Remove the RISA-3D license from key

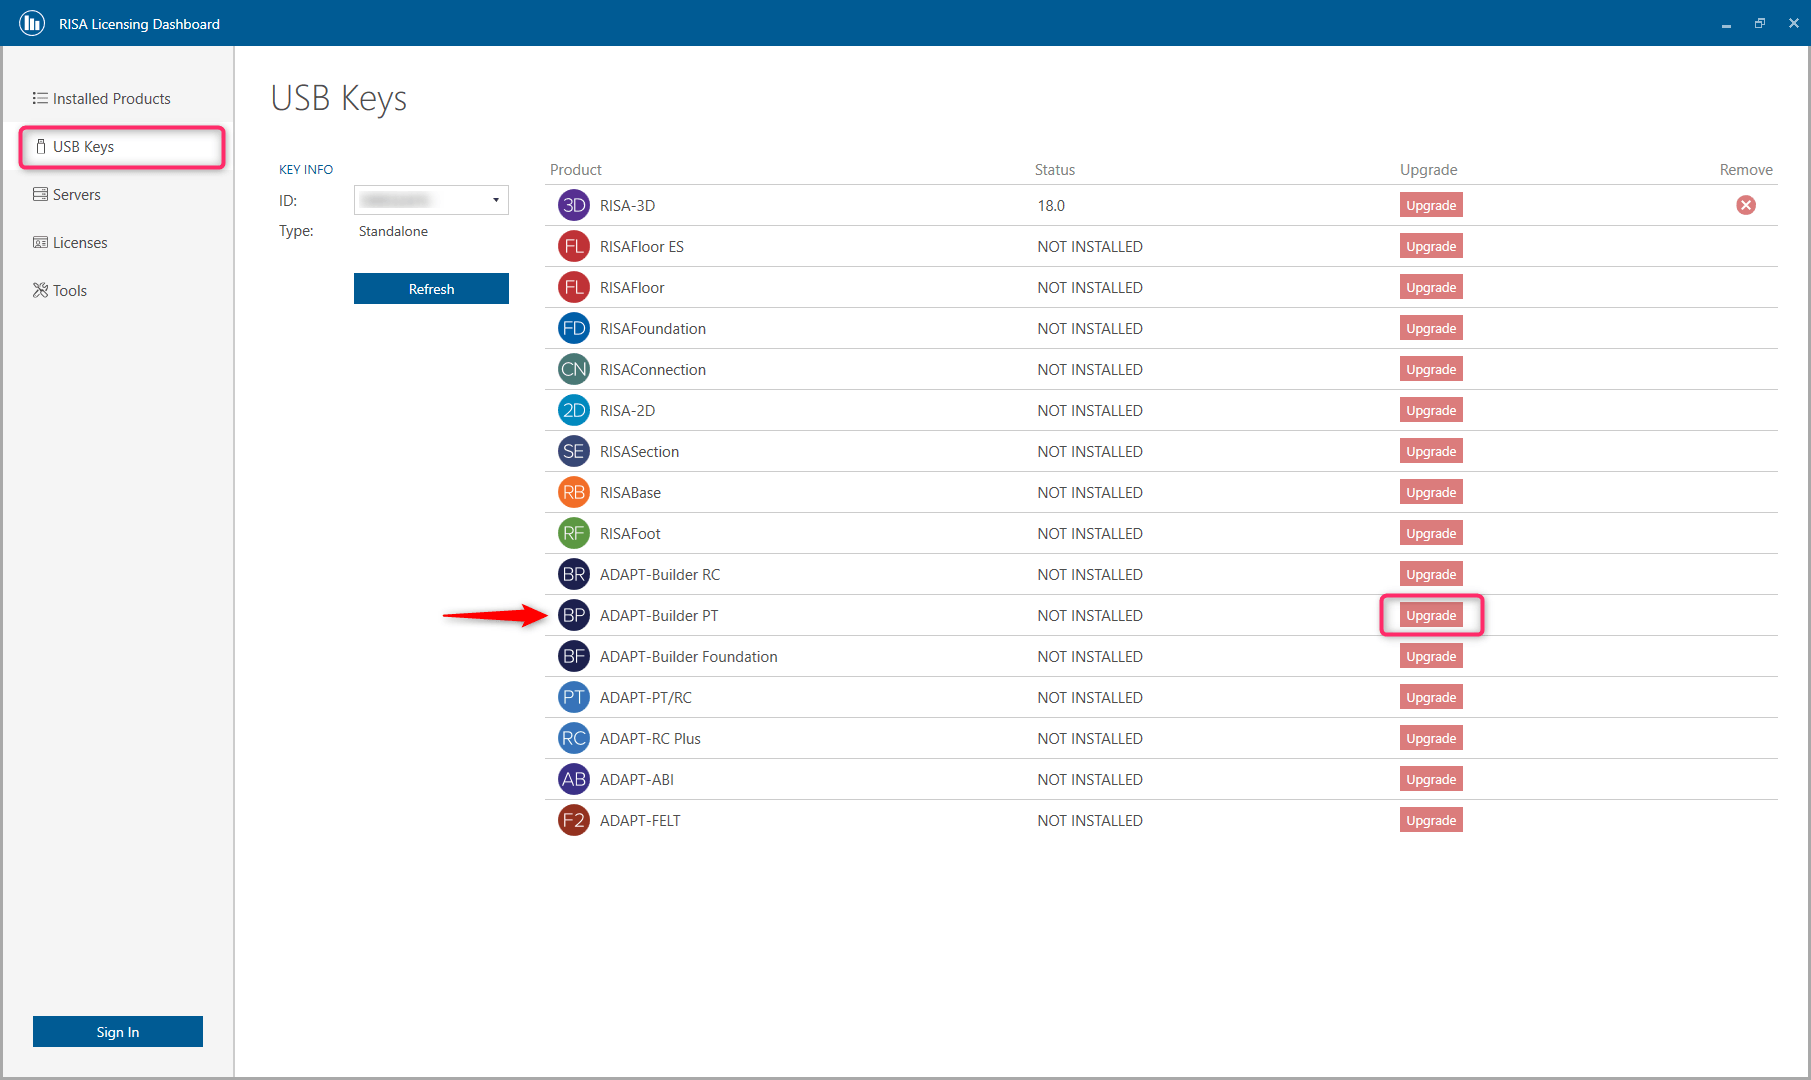pos(1745,205)
